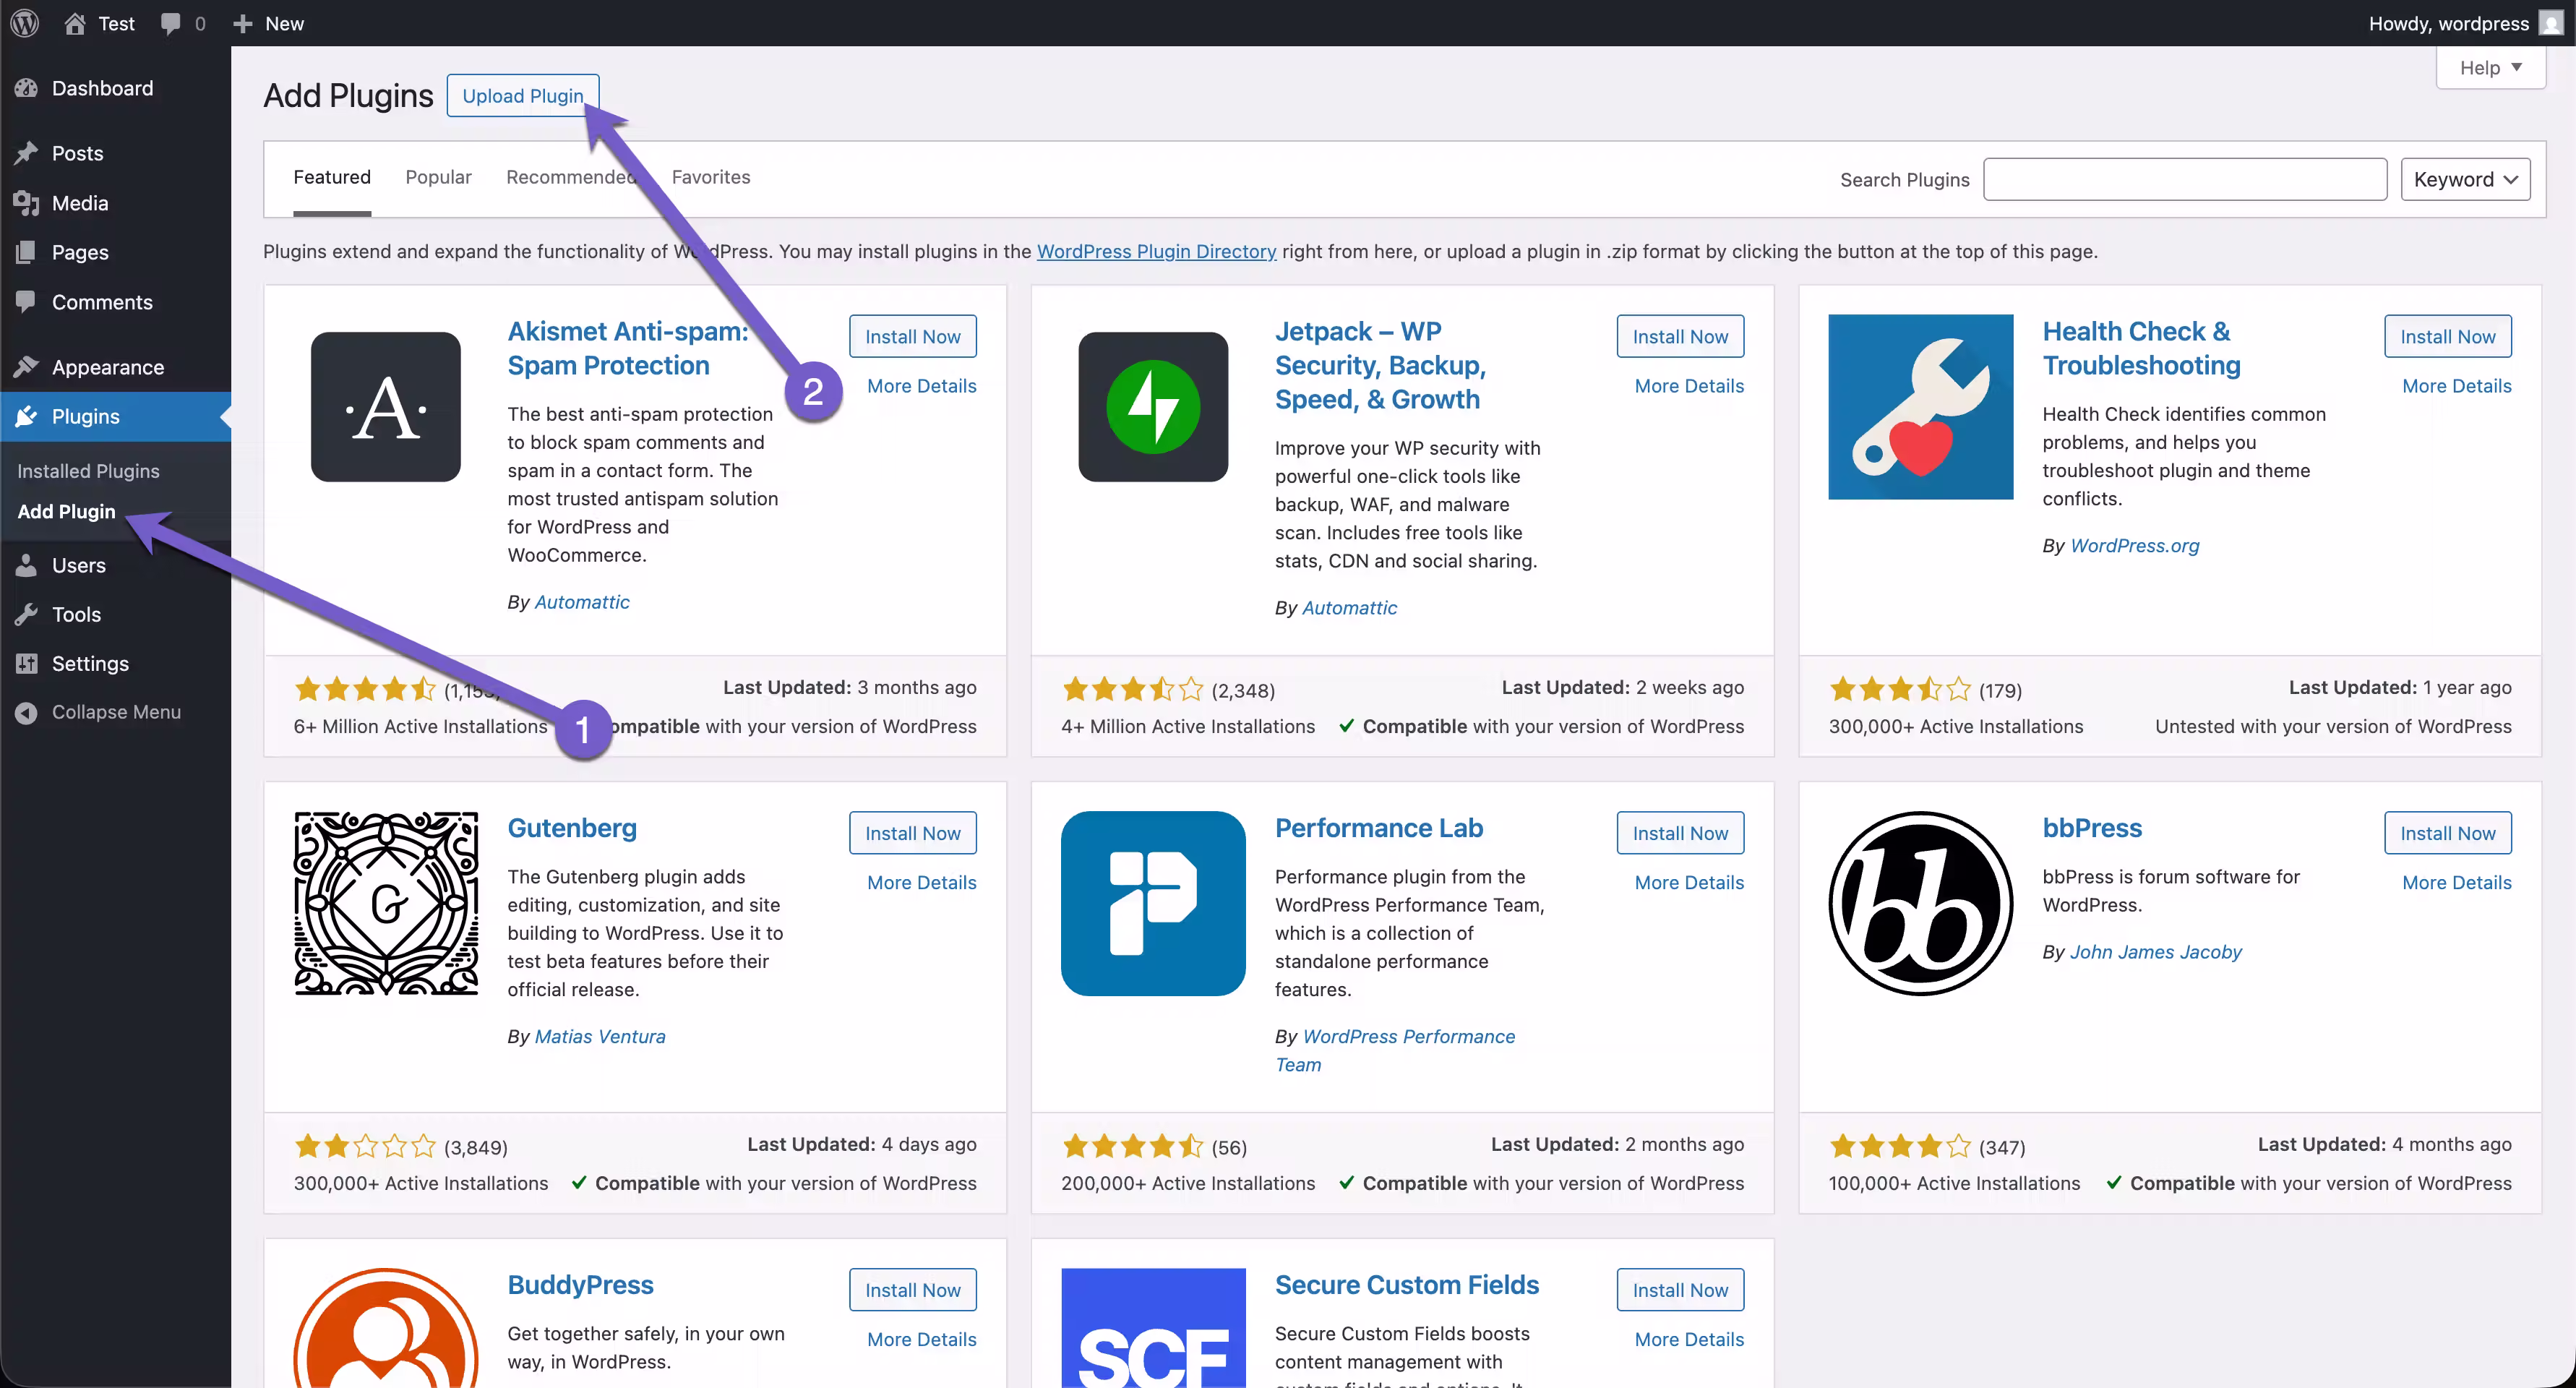Open the Appearance paintbrush icon
Screen dimensions: 2576x1388
click(x=27, y=367)
